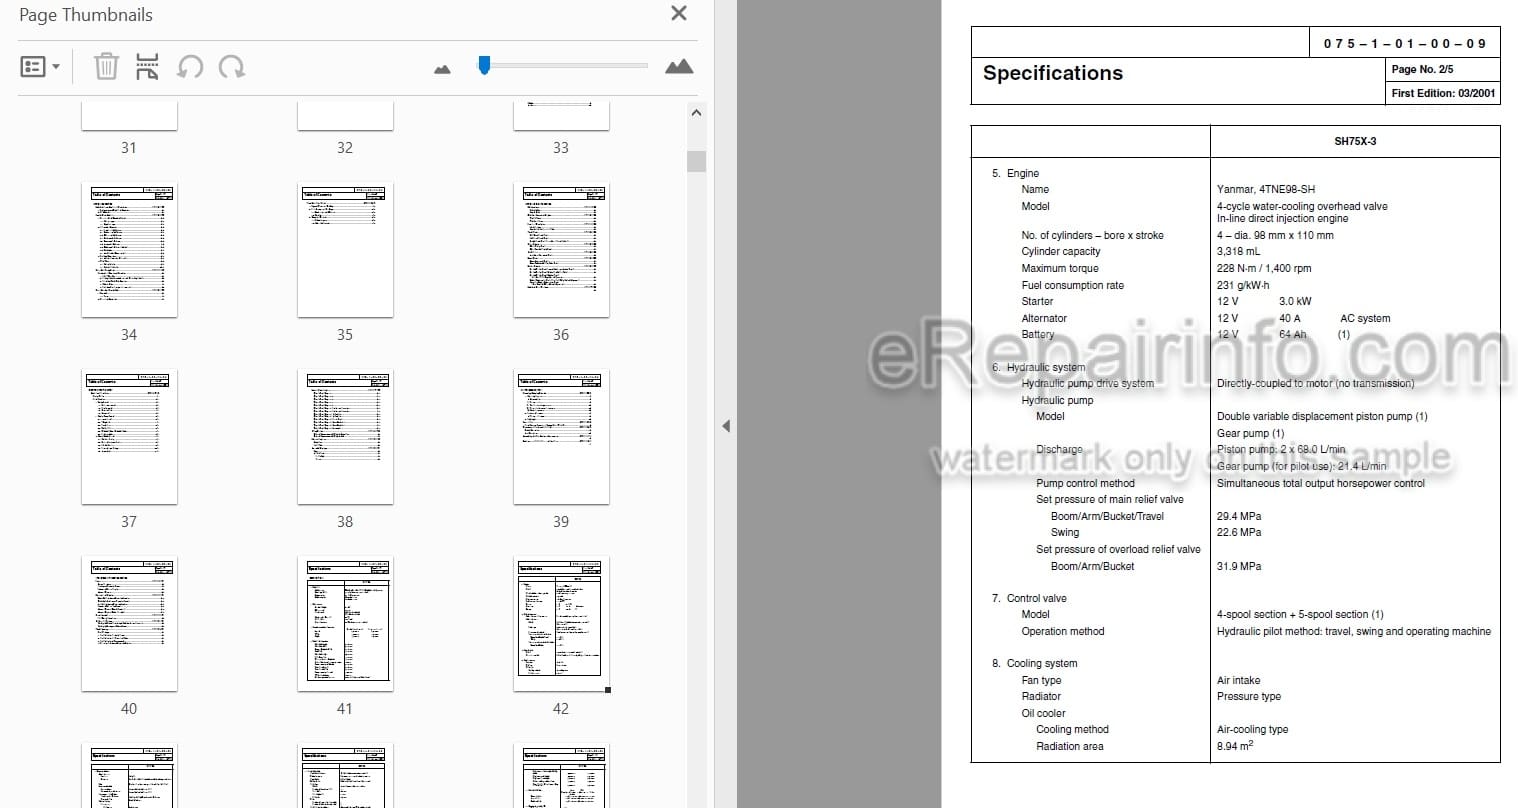1518x808 pixels.
Task: Click the reduce thumbnail size icon
Action: tap(442, 69)
